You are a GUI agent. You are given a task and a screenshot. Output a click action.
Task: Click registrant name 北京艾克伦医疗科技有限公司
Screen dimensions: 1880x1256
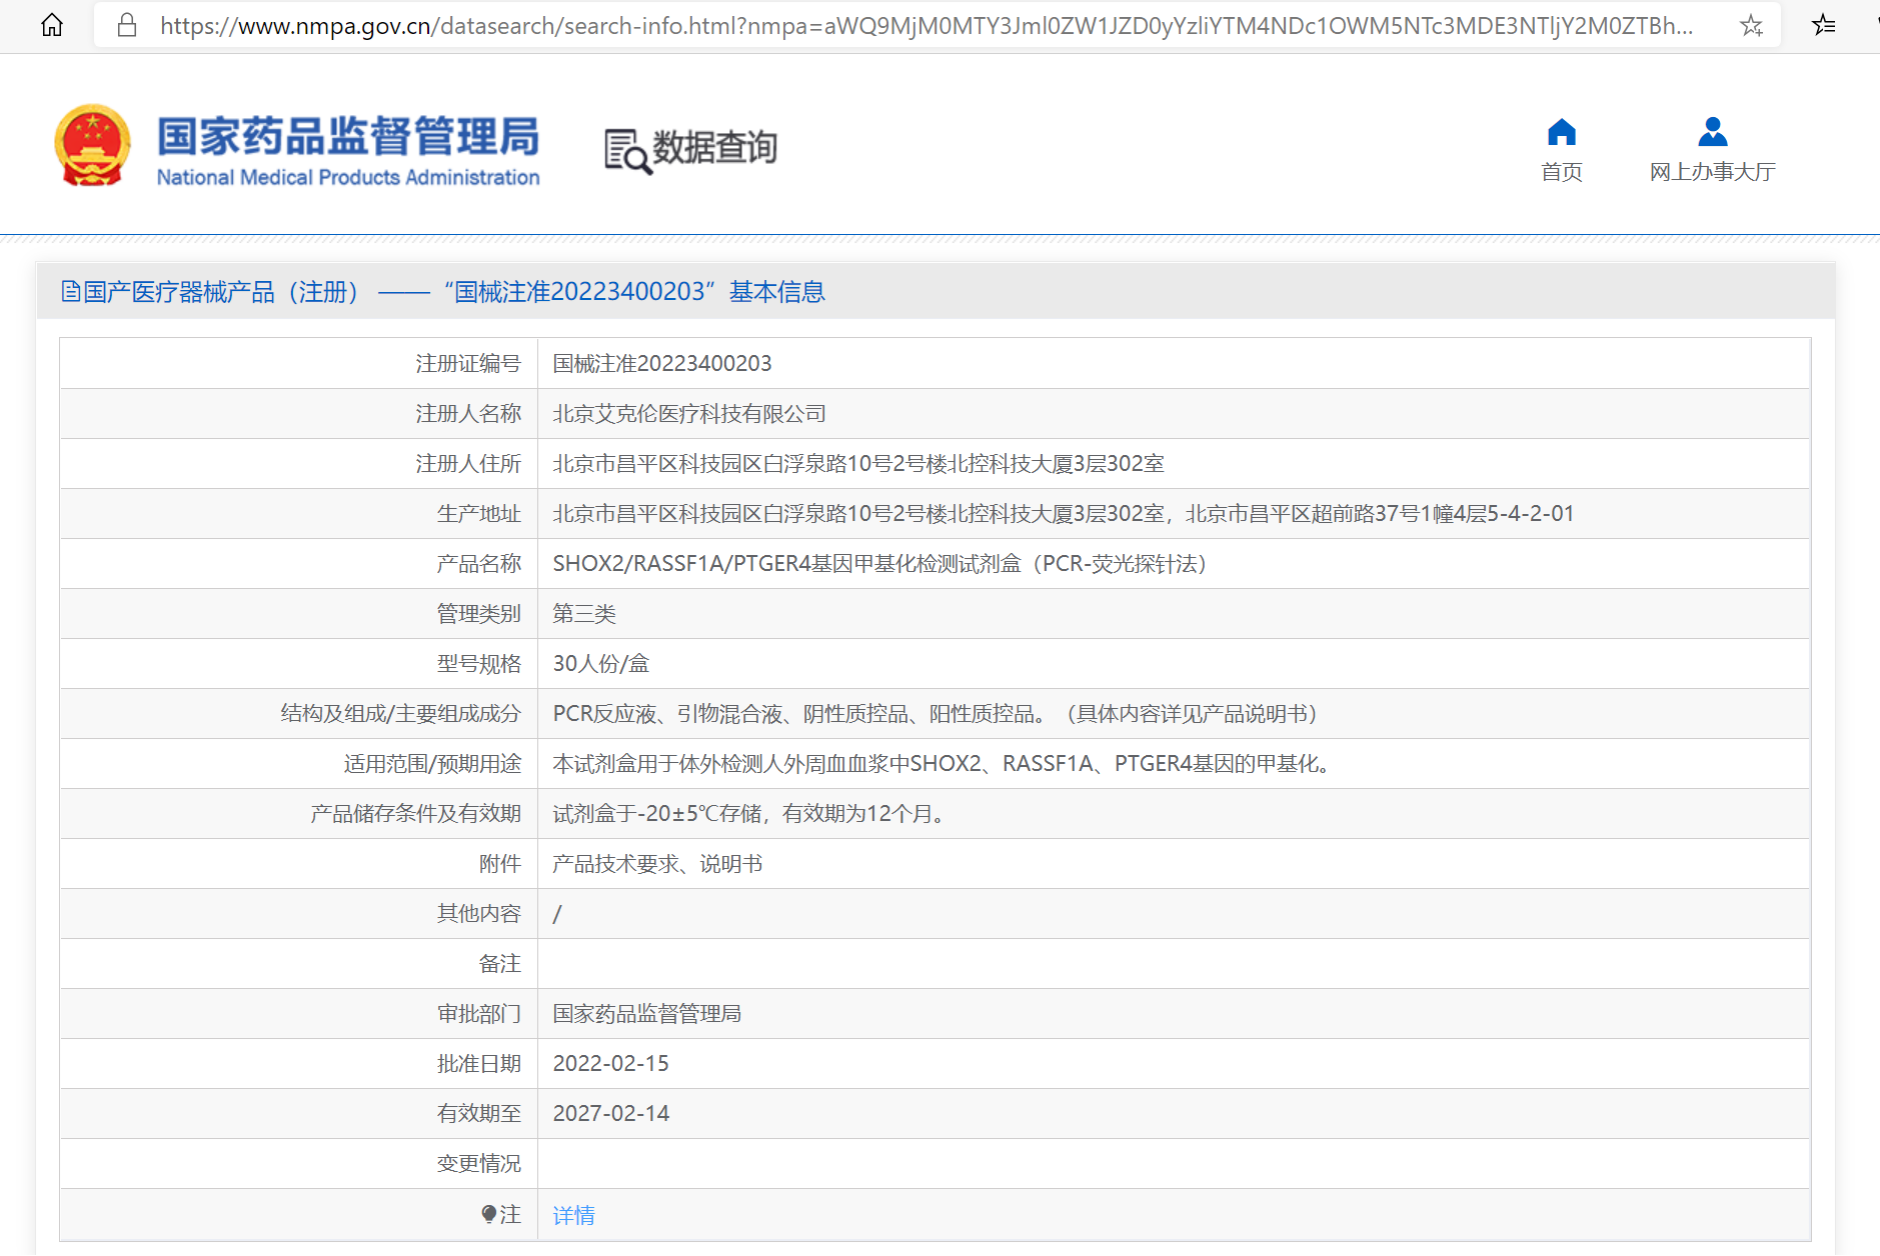pyautogui.click(x=689, y=413)
